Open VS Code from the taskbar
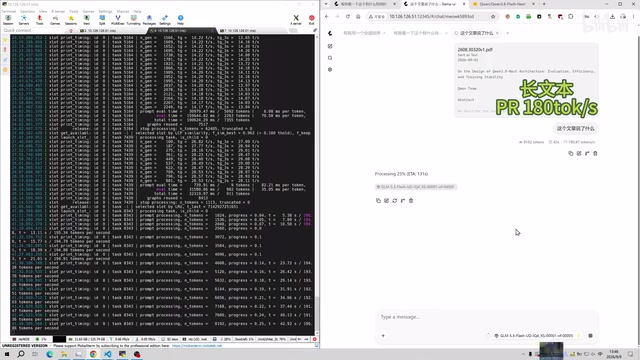640x360 pixels. tap(107, 354)
